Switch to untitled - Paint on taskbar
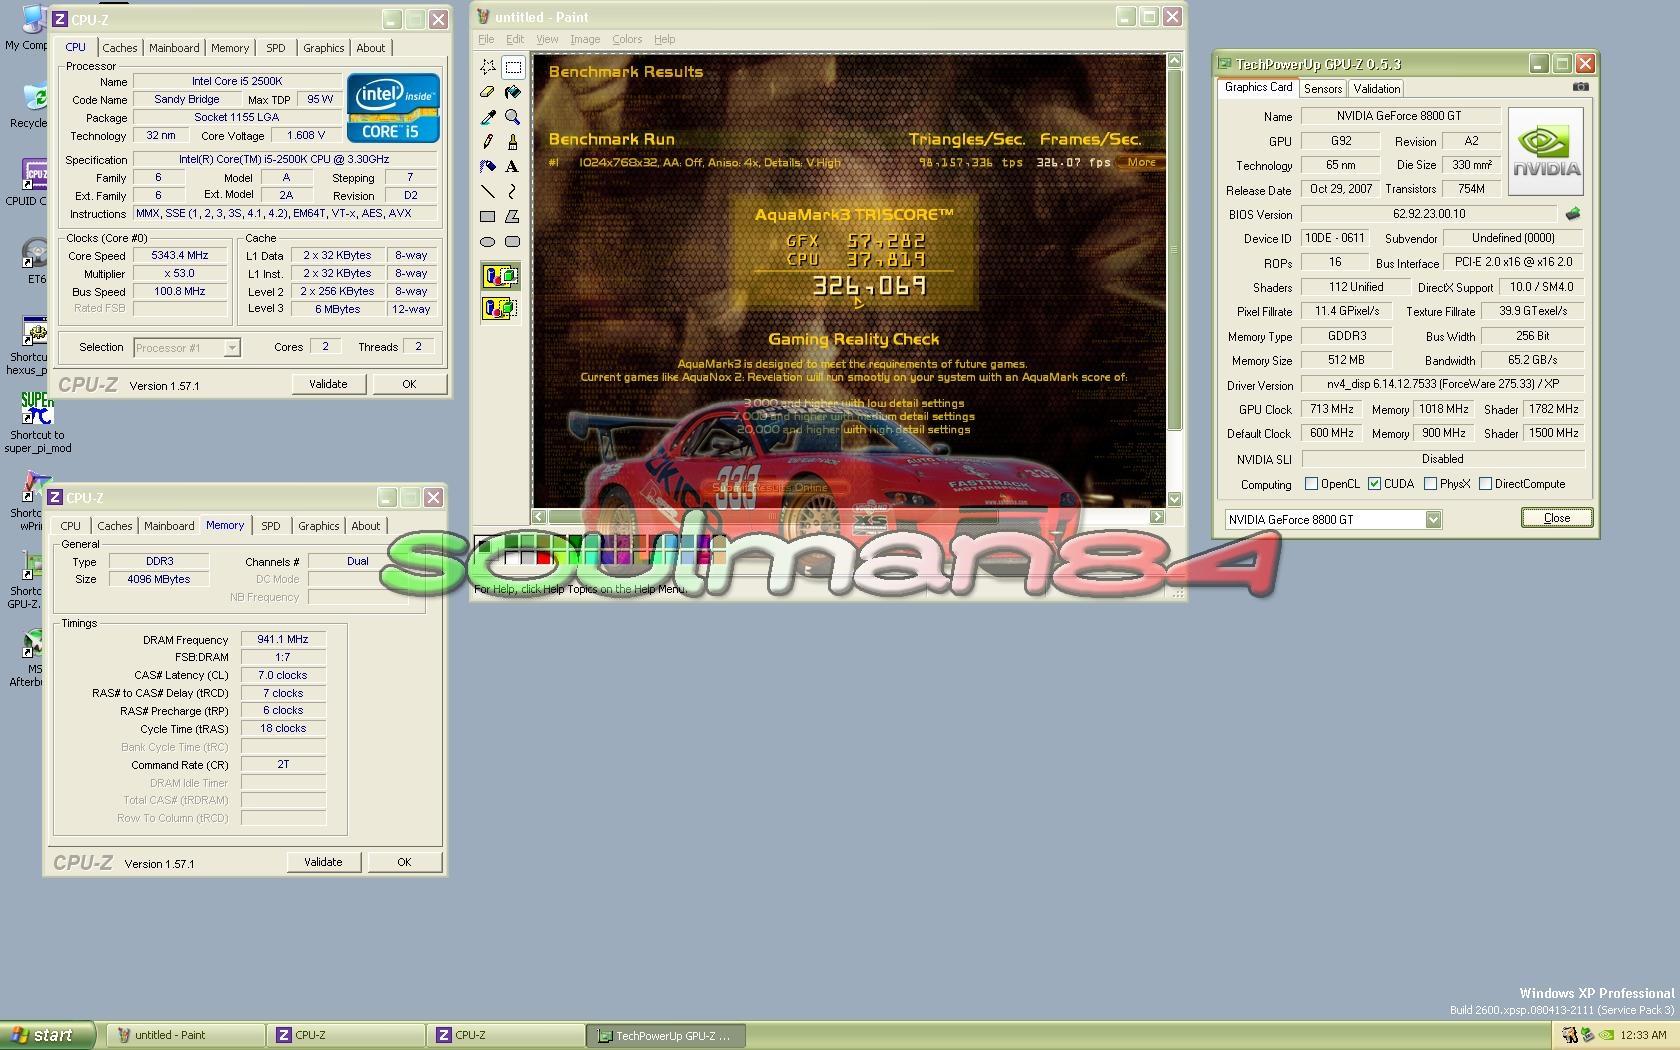Viewport: 1680px width, 1050px height. (186, 1035)
